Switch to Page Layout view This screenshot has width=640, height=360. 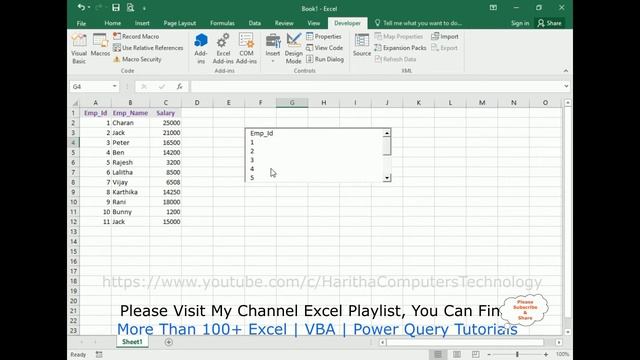click(x=456, y=354)
